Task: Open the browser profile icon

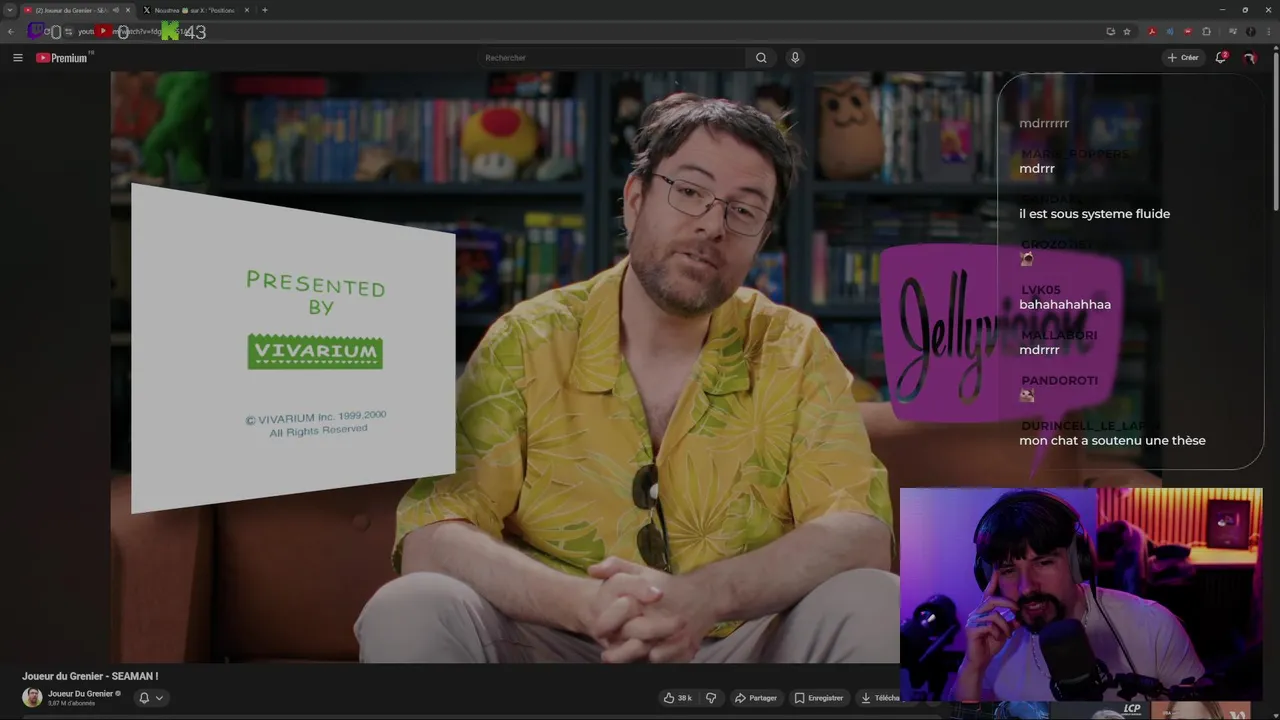Action: (x=1251, y=32)
